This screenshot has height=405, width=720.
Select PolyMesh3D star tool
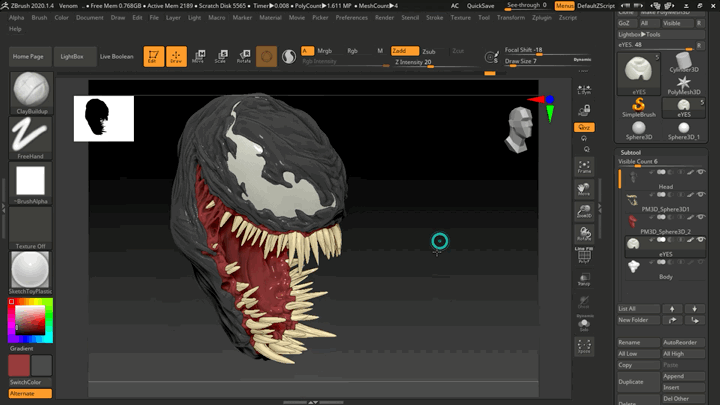[x=683, y=85]
